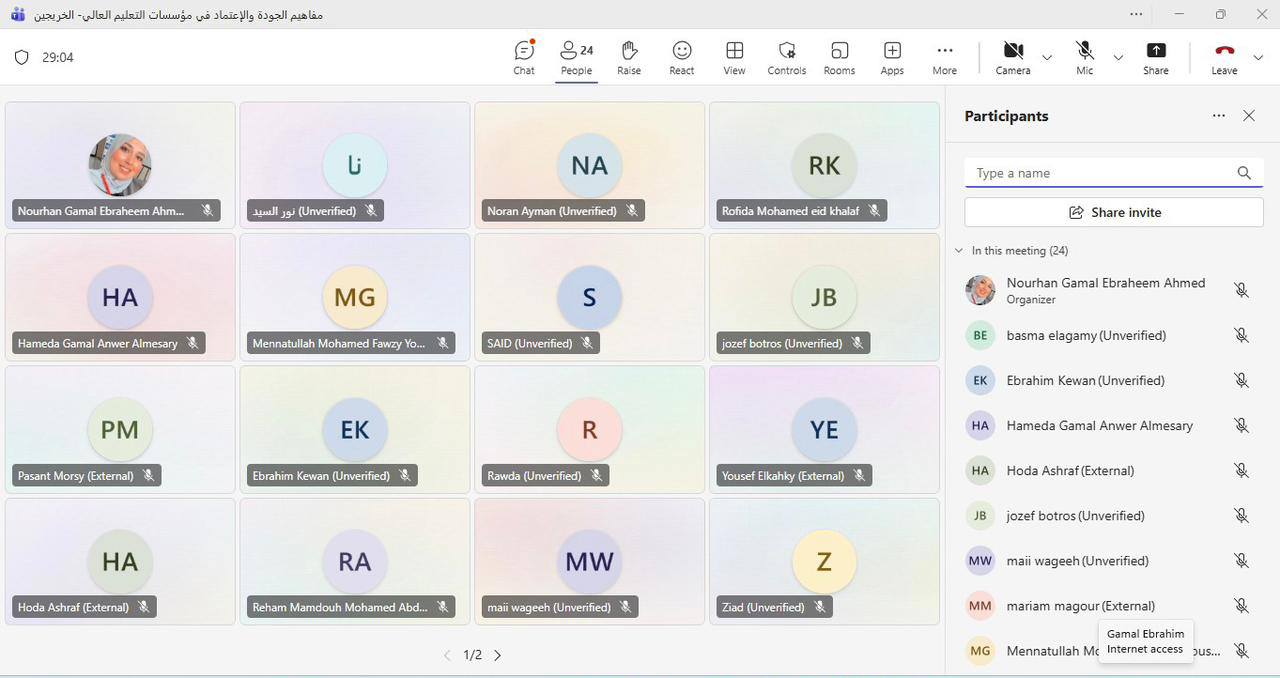This screenshot has width=1280, height=678.
Task: Change the meeting View layout
Action: (734, 58)
